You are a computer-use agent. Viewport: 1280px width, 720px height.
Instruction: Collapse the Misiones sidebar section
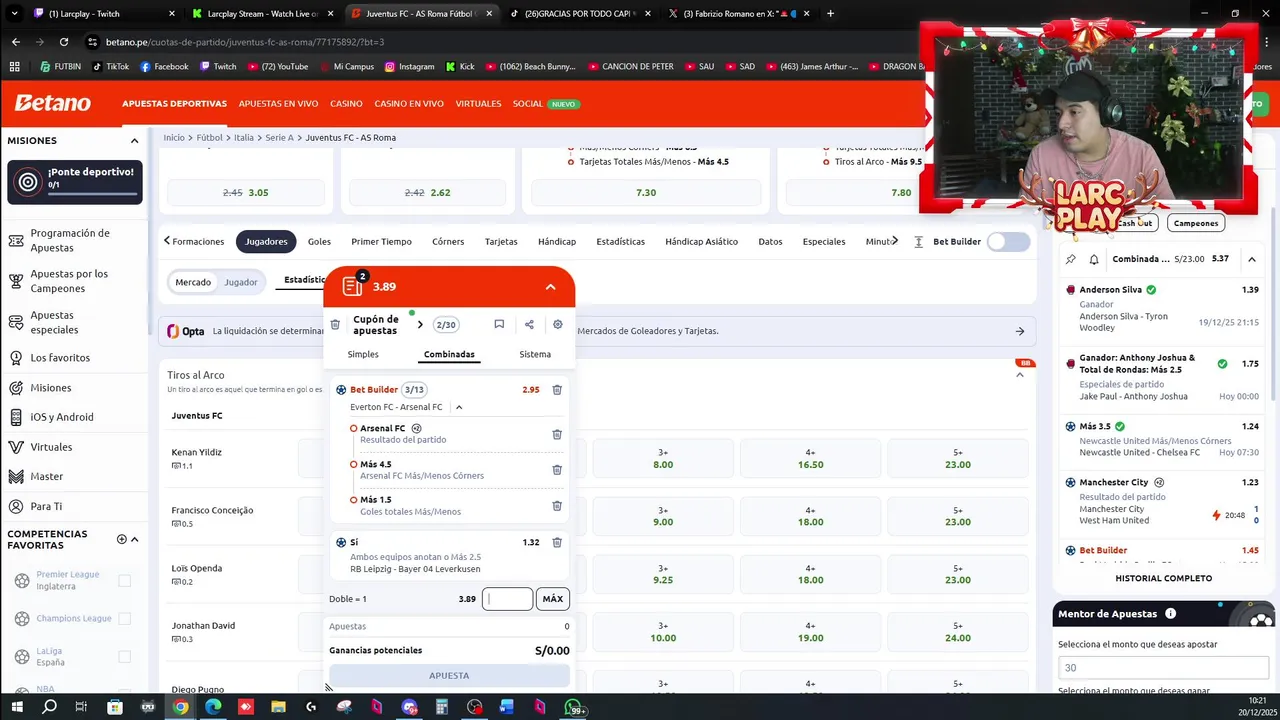[x=134, y=141]
